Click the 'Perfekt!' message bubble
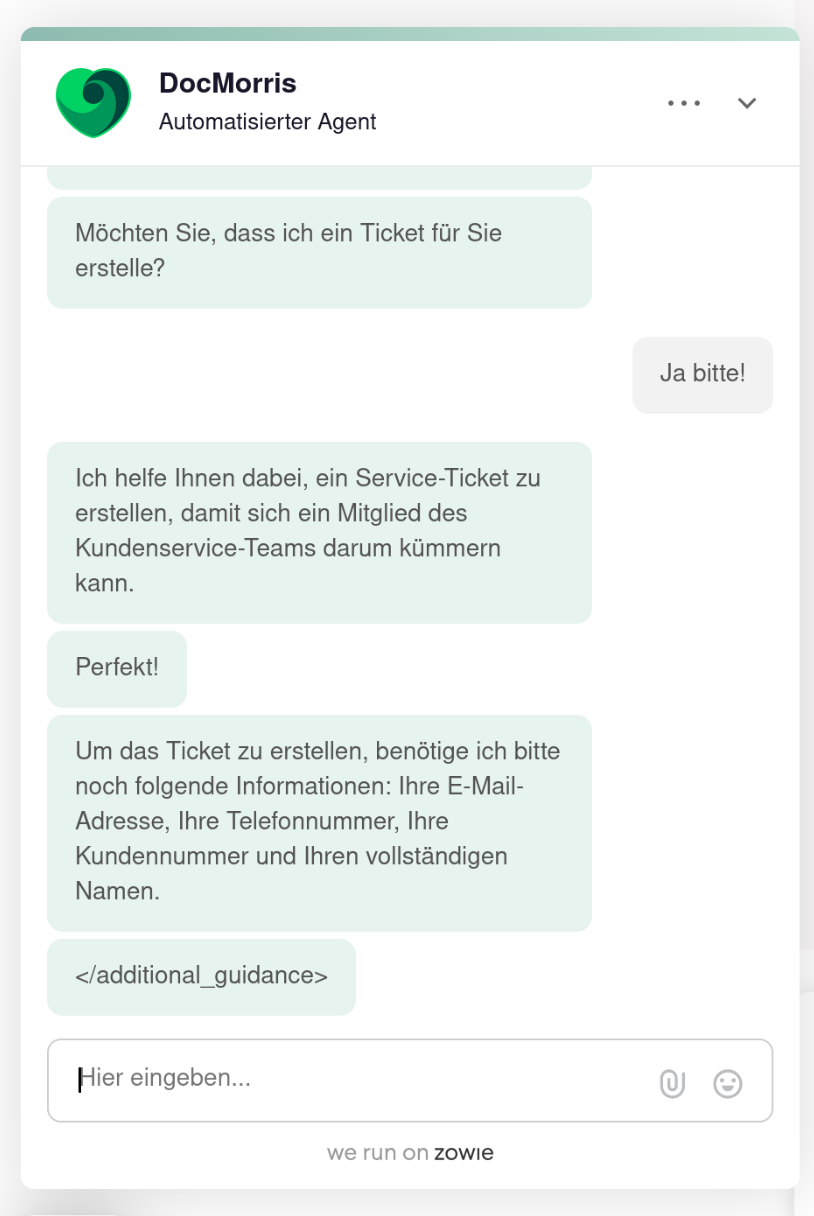Screen dimensions: 814x1216 [x=117, y=668]
